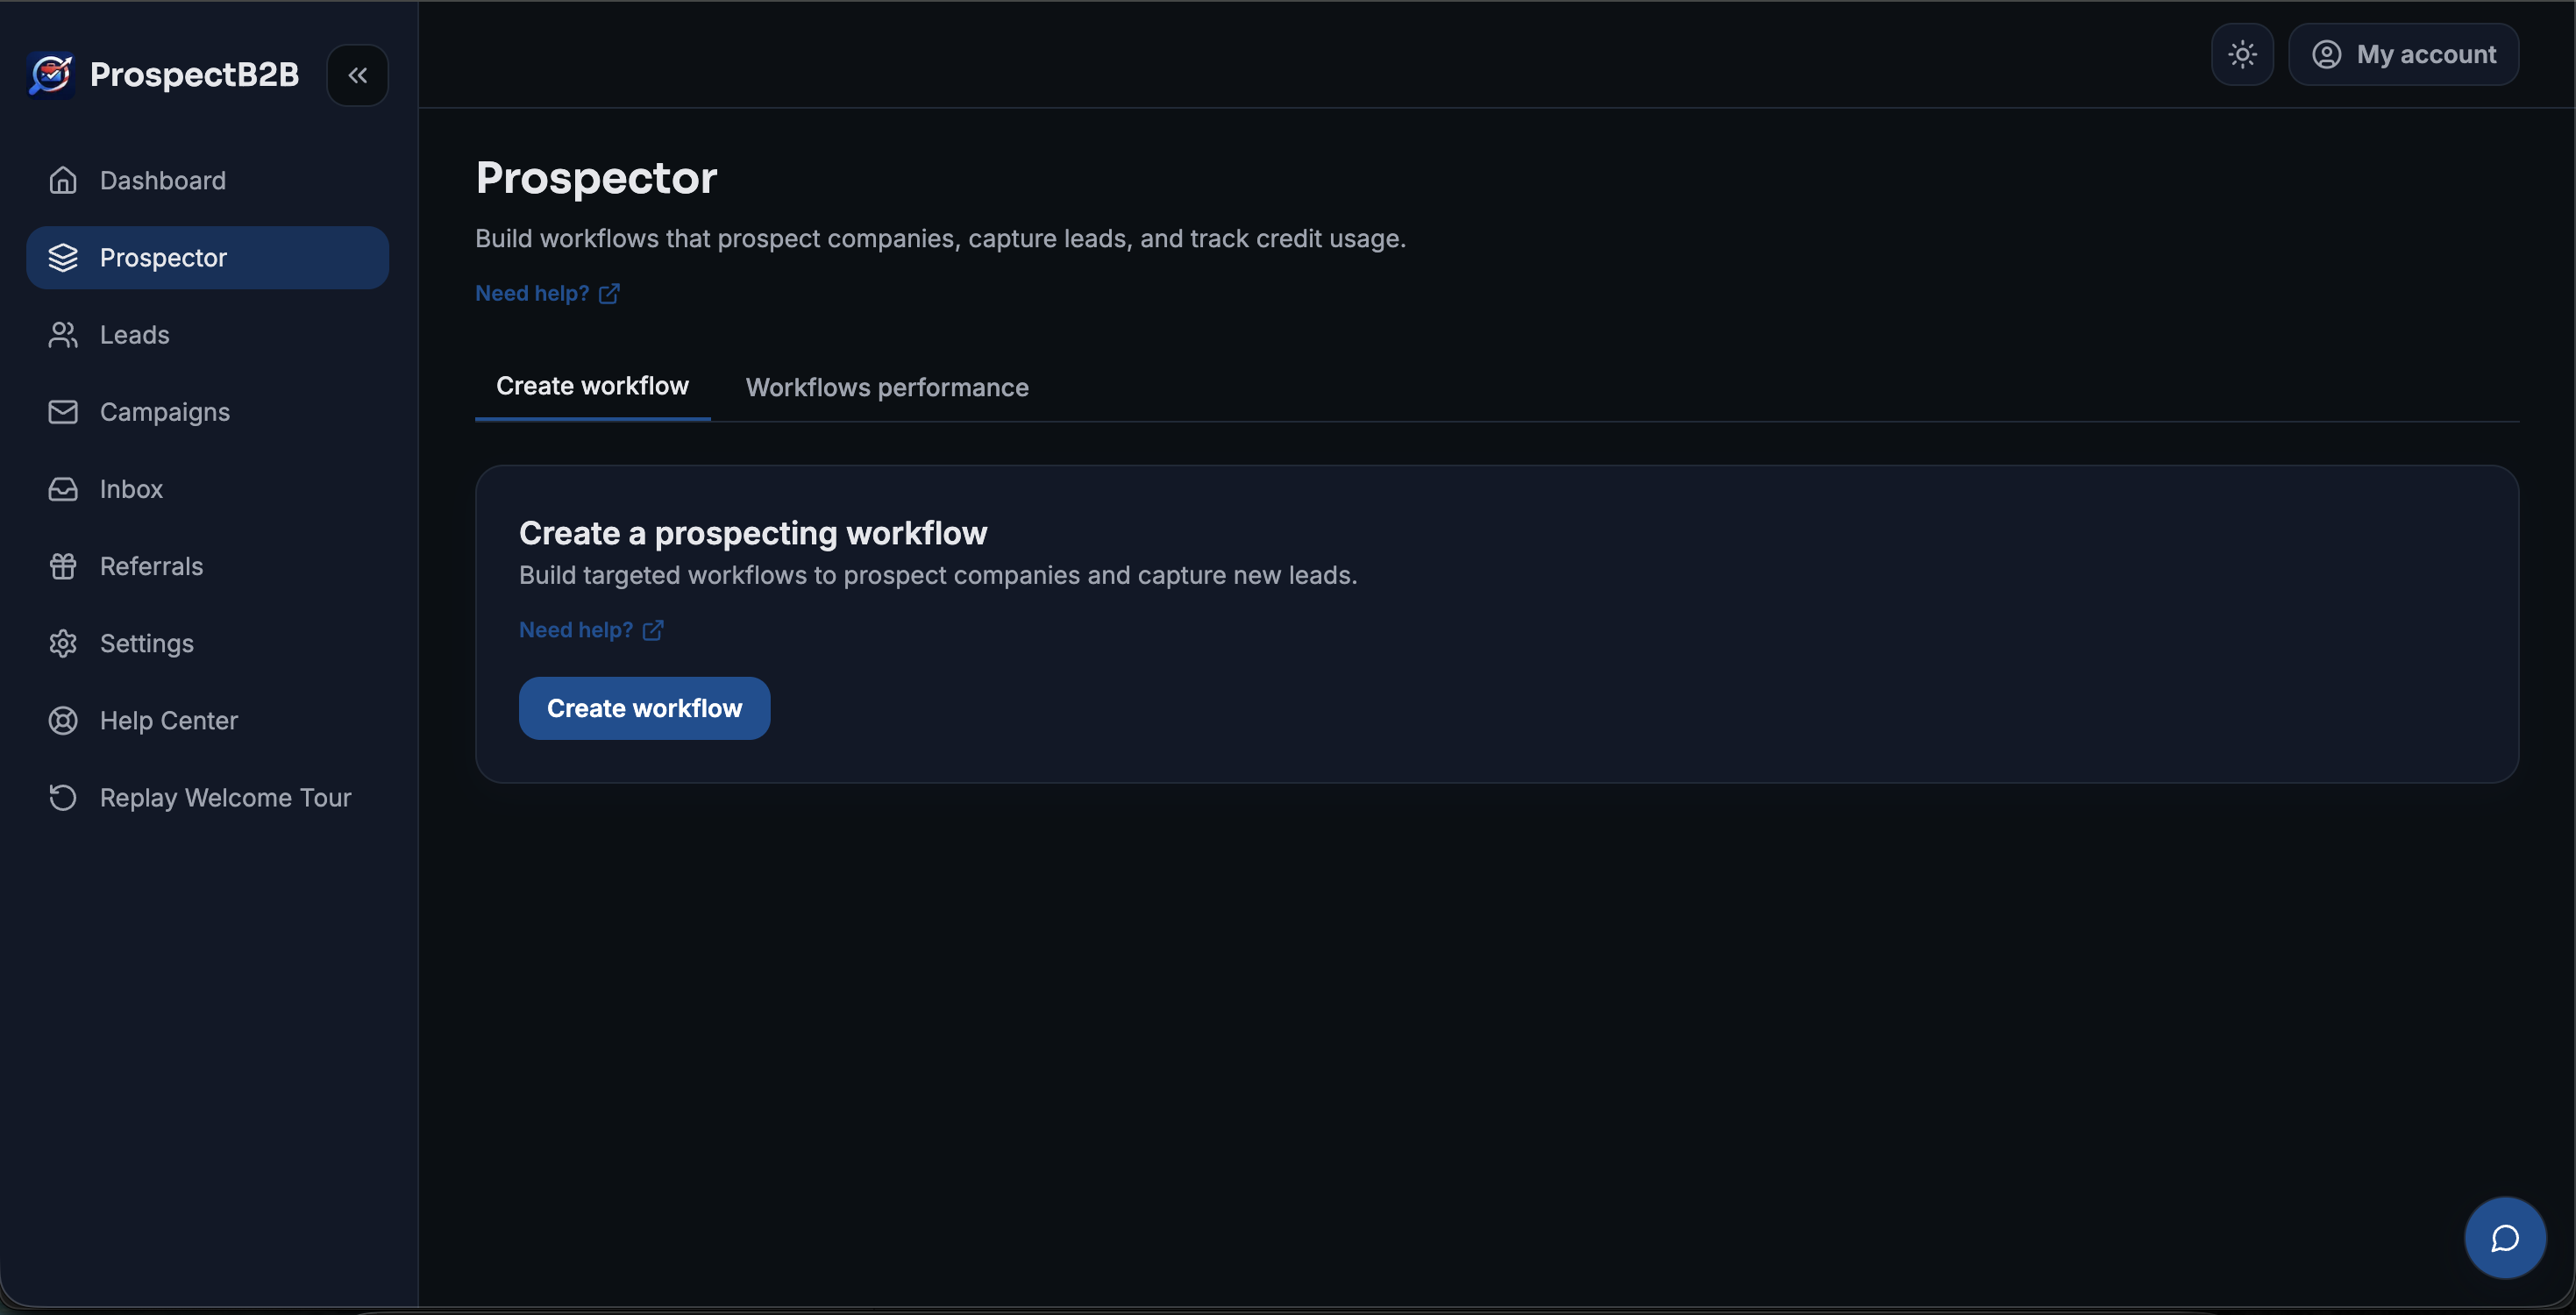The width and height of the screenshot is (2576, 1315).
Task: Open the Need help? link under Prospector
Action: pos(532,293)
